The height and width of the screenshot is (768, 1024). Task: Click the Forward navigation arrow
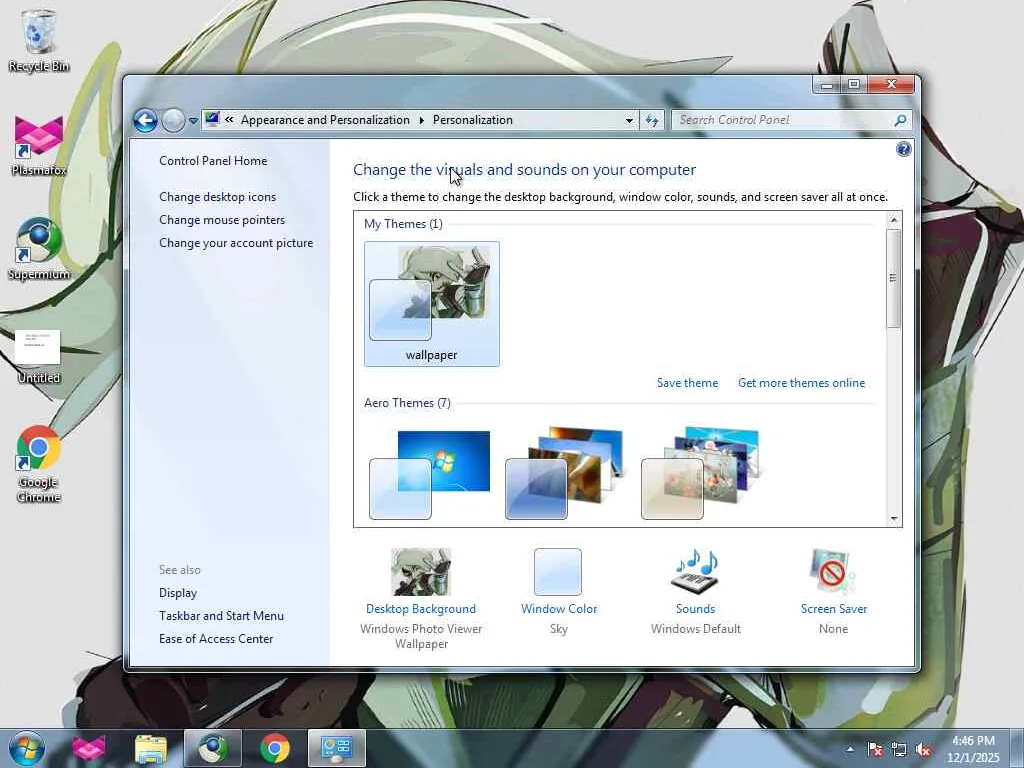click(x=173, y=120)
